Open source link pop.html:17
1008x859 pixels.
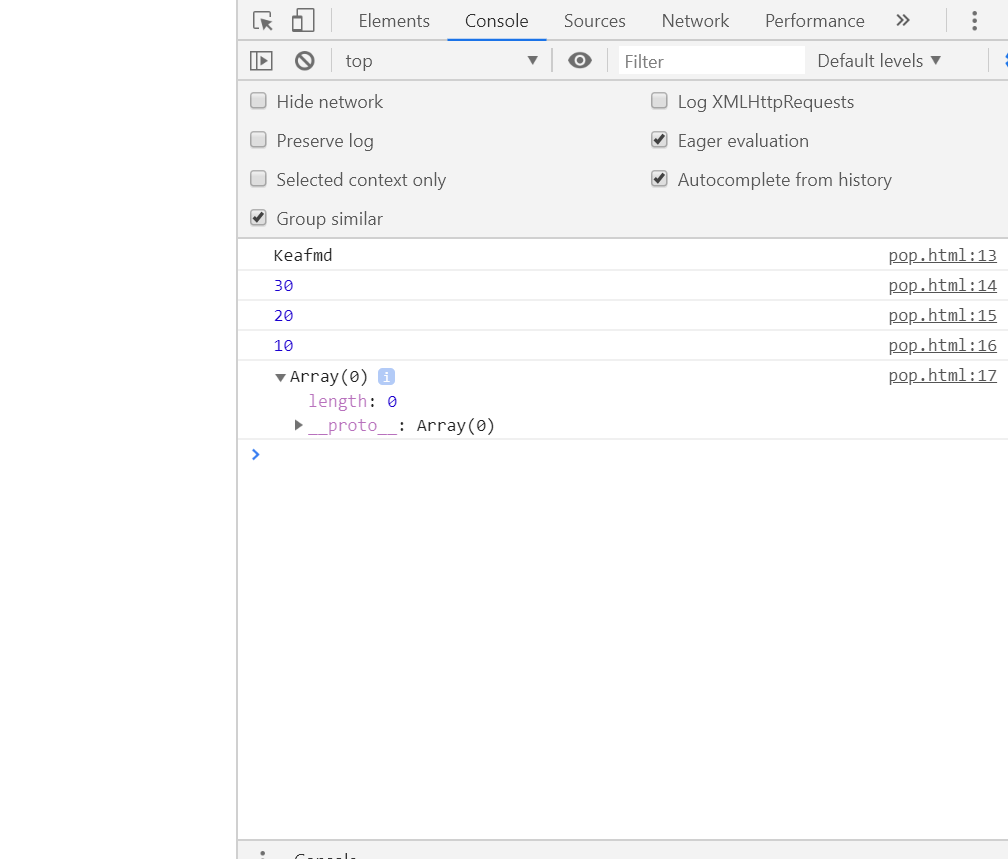(x=942, y=375)
